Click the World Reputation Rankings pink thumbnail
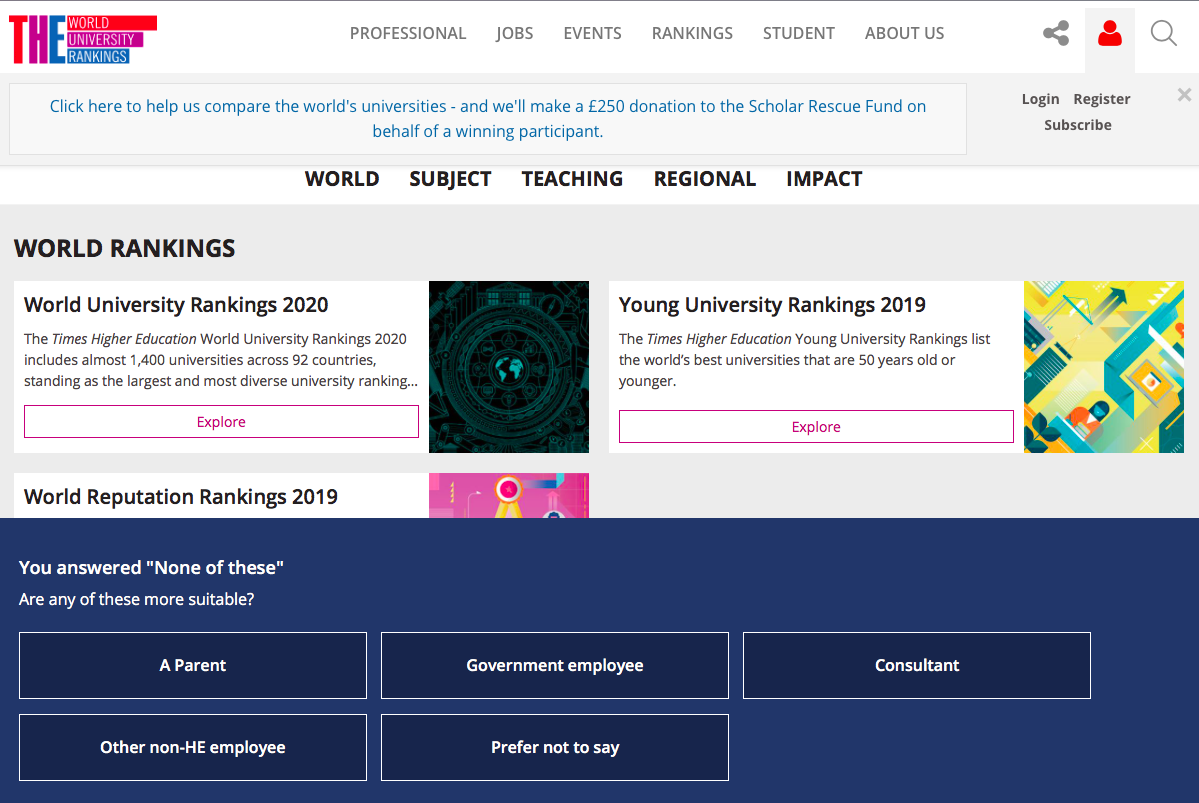This screenshot has width=1199, height=803. [509, 496]
